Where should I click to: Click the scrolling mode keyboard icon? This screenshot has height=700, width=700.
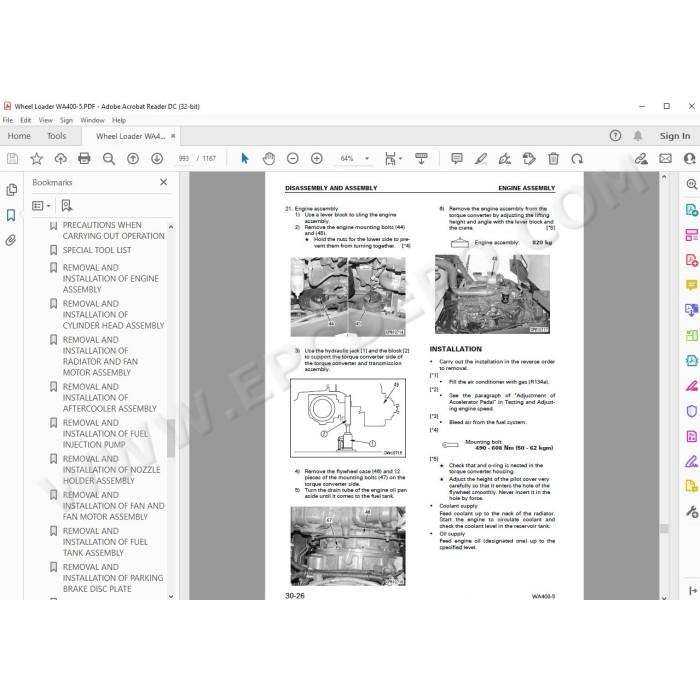(421, 158)
